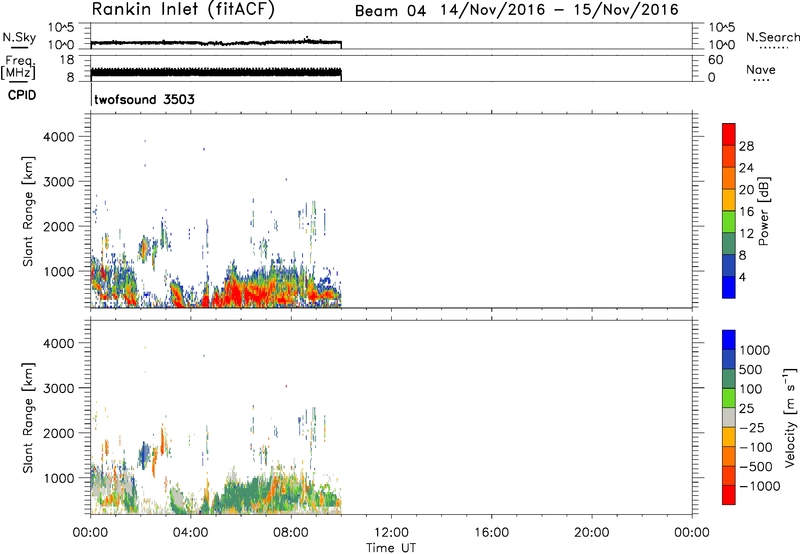
Task: Click the green velocity patch near 06:00
Action: tap(244, 497)
